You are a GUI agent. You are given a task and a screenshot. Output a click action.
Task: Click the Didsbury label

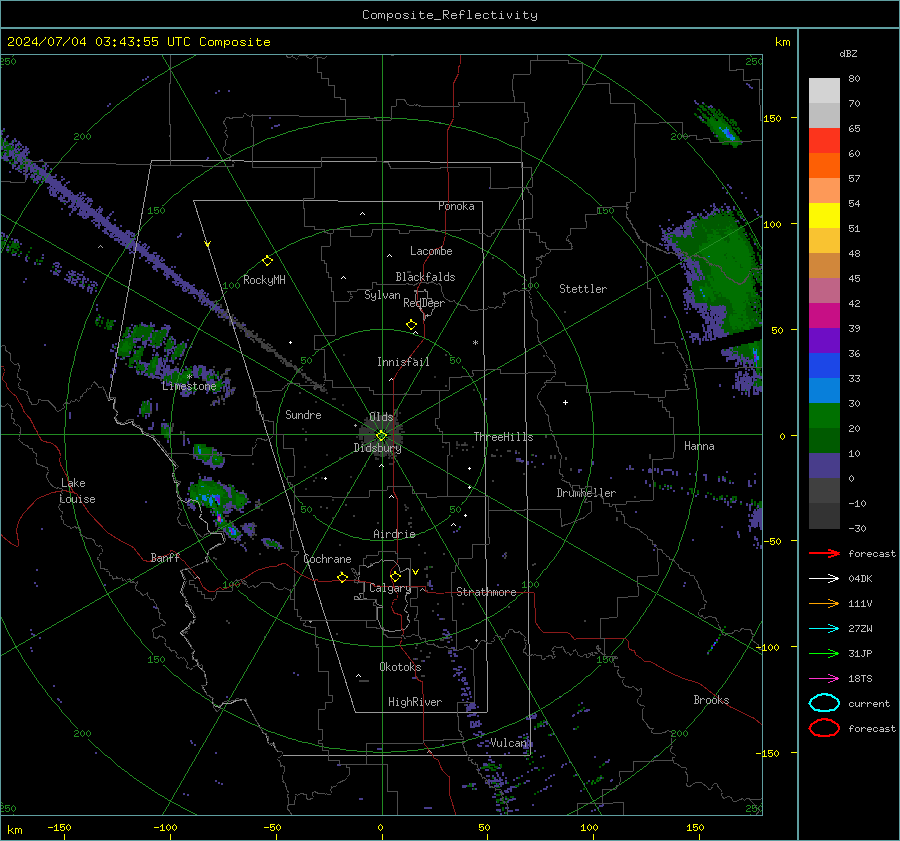point(377,448)
